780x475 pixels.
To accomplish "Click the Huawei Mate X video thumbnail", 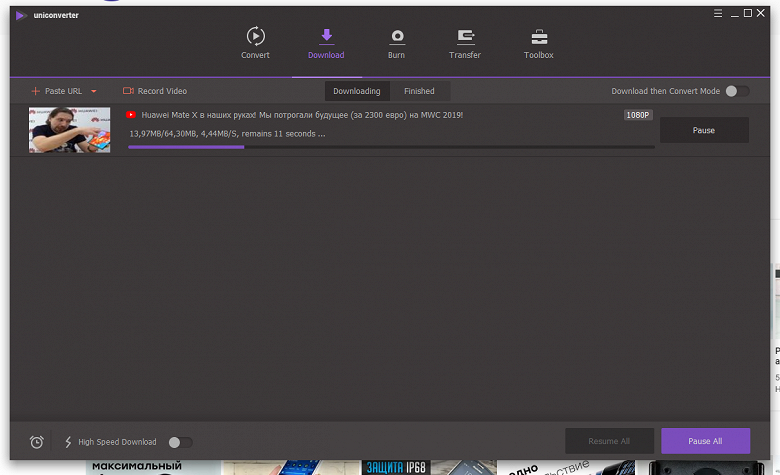I will [x=70, y=130].
